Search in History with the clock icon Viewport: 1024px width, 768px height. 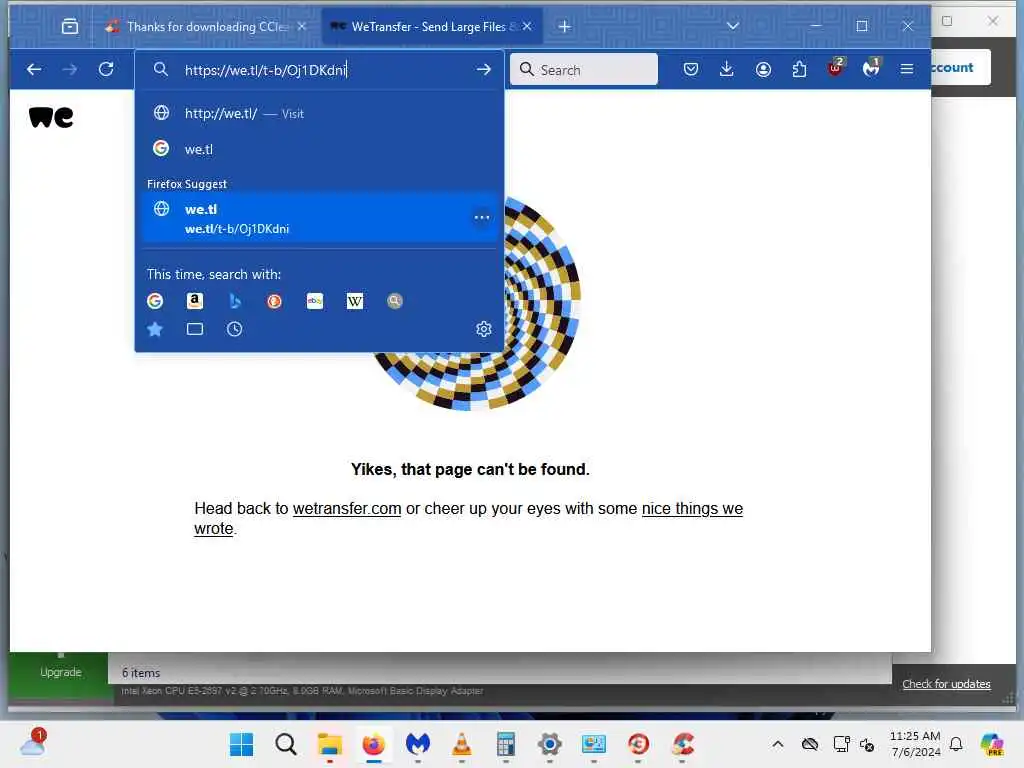234,329
